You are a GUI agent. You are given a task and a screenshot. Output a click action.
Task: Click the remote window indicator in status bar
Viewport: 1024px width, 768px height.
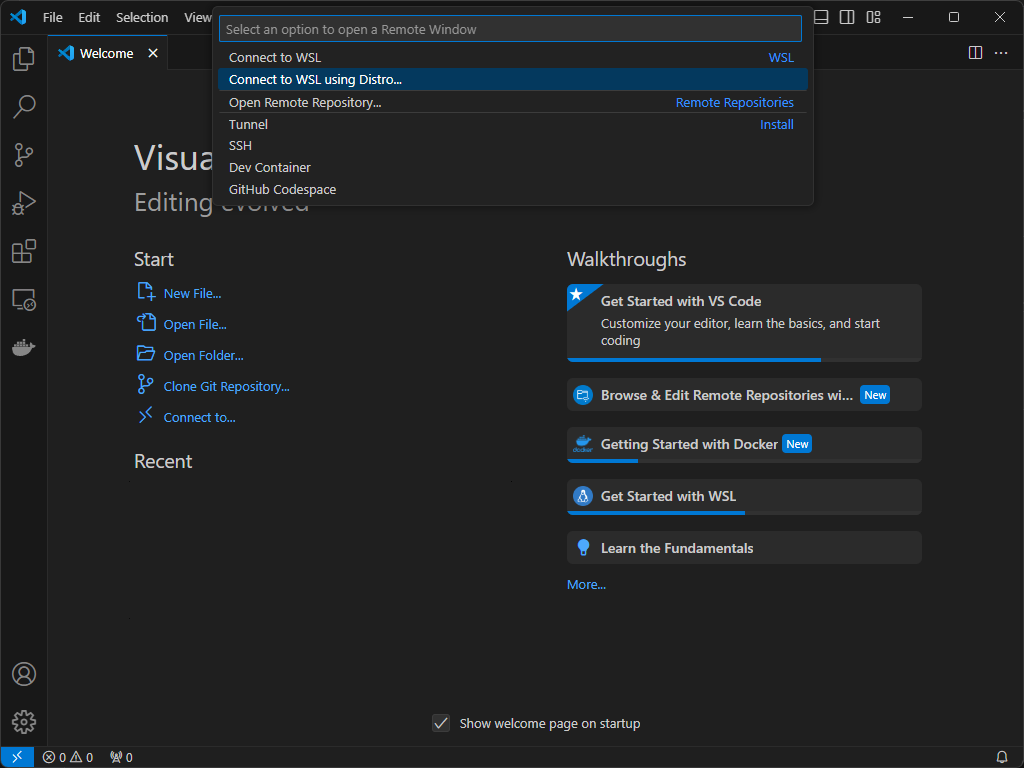[x=17, y=757]
